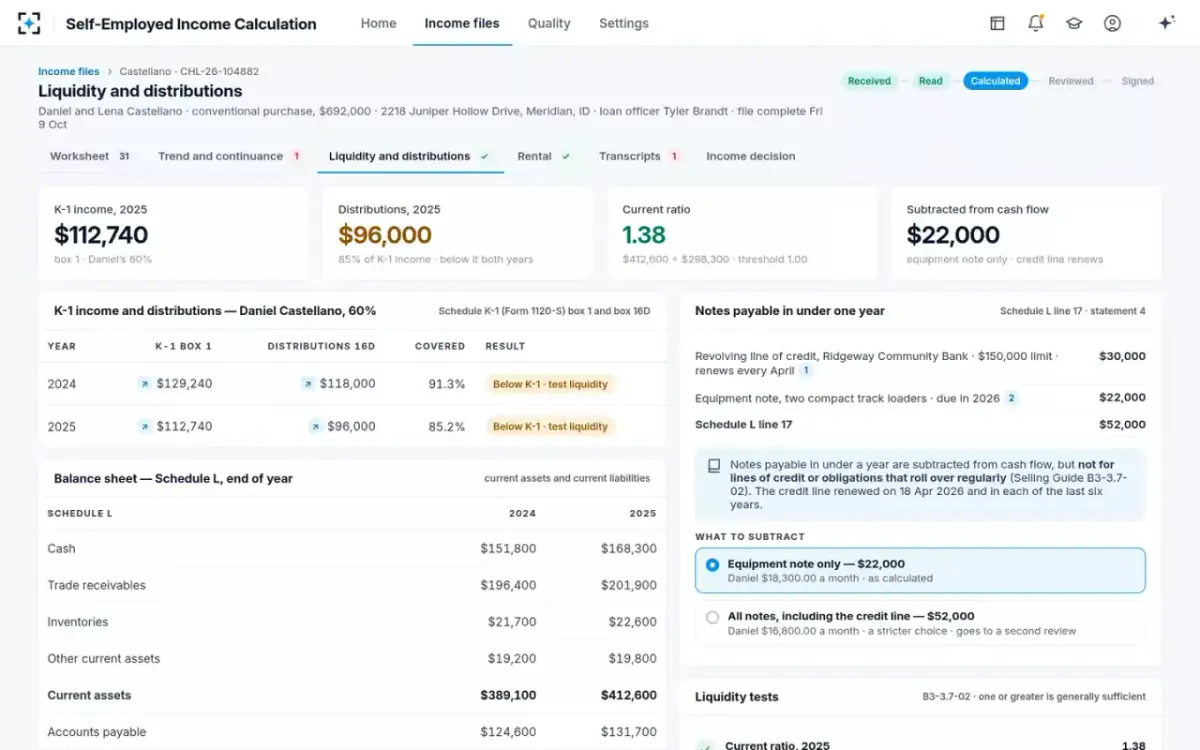Viewport: 1200px width, 750px height.
Task: Click 2024 Accounts payable $124,600
Action: coord(508,732)
